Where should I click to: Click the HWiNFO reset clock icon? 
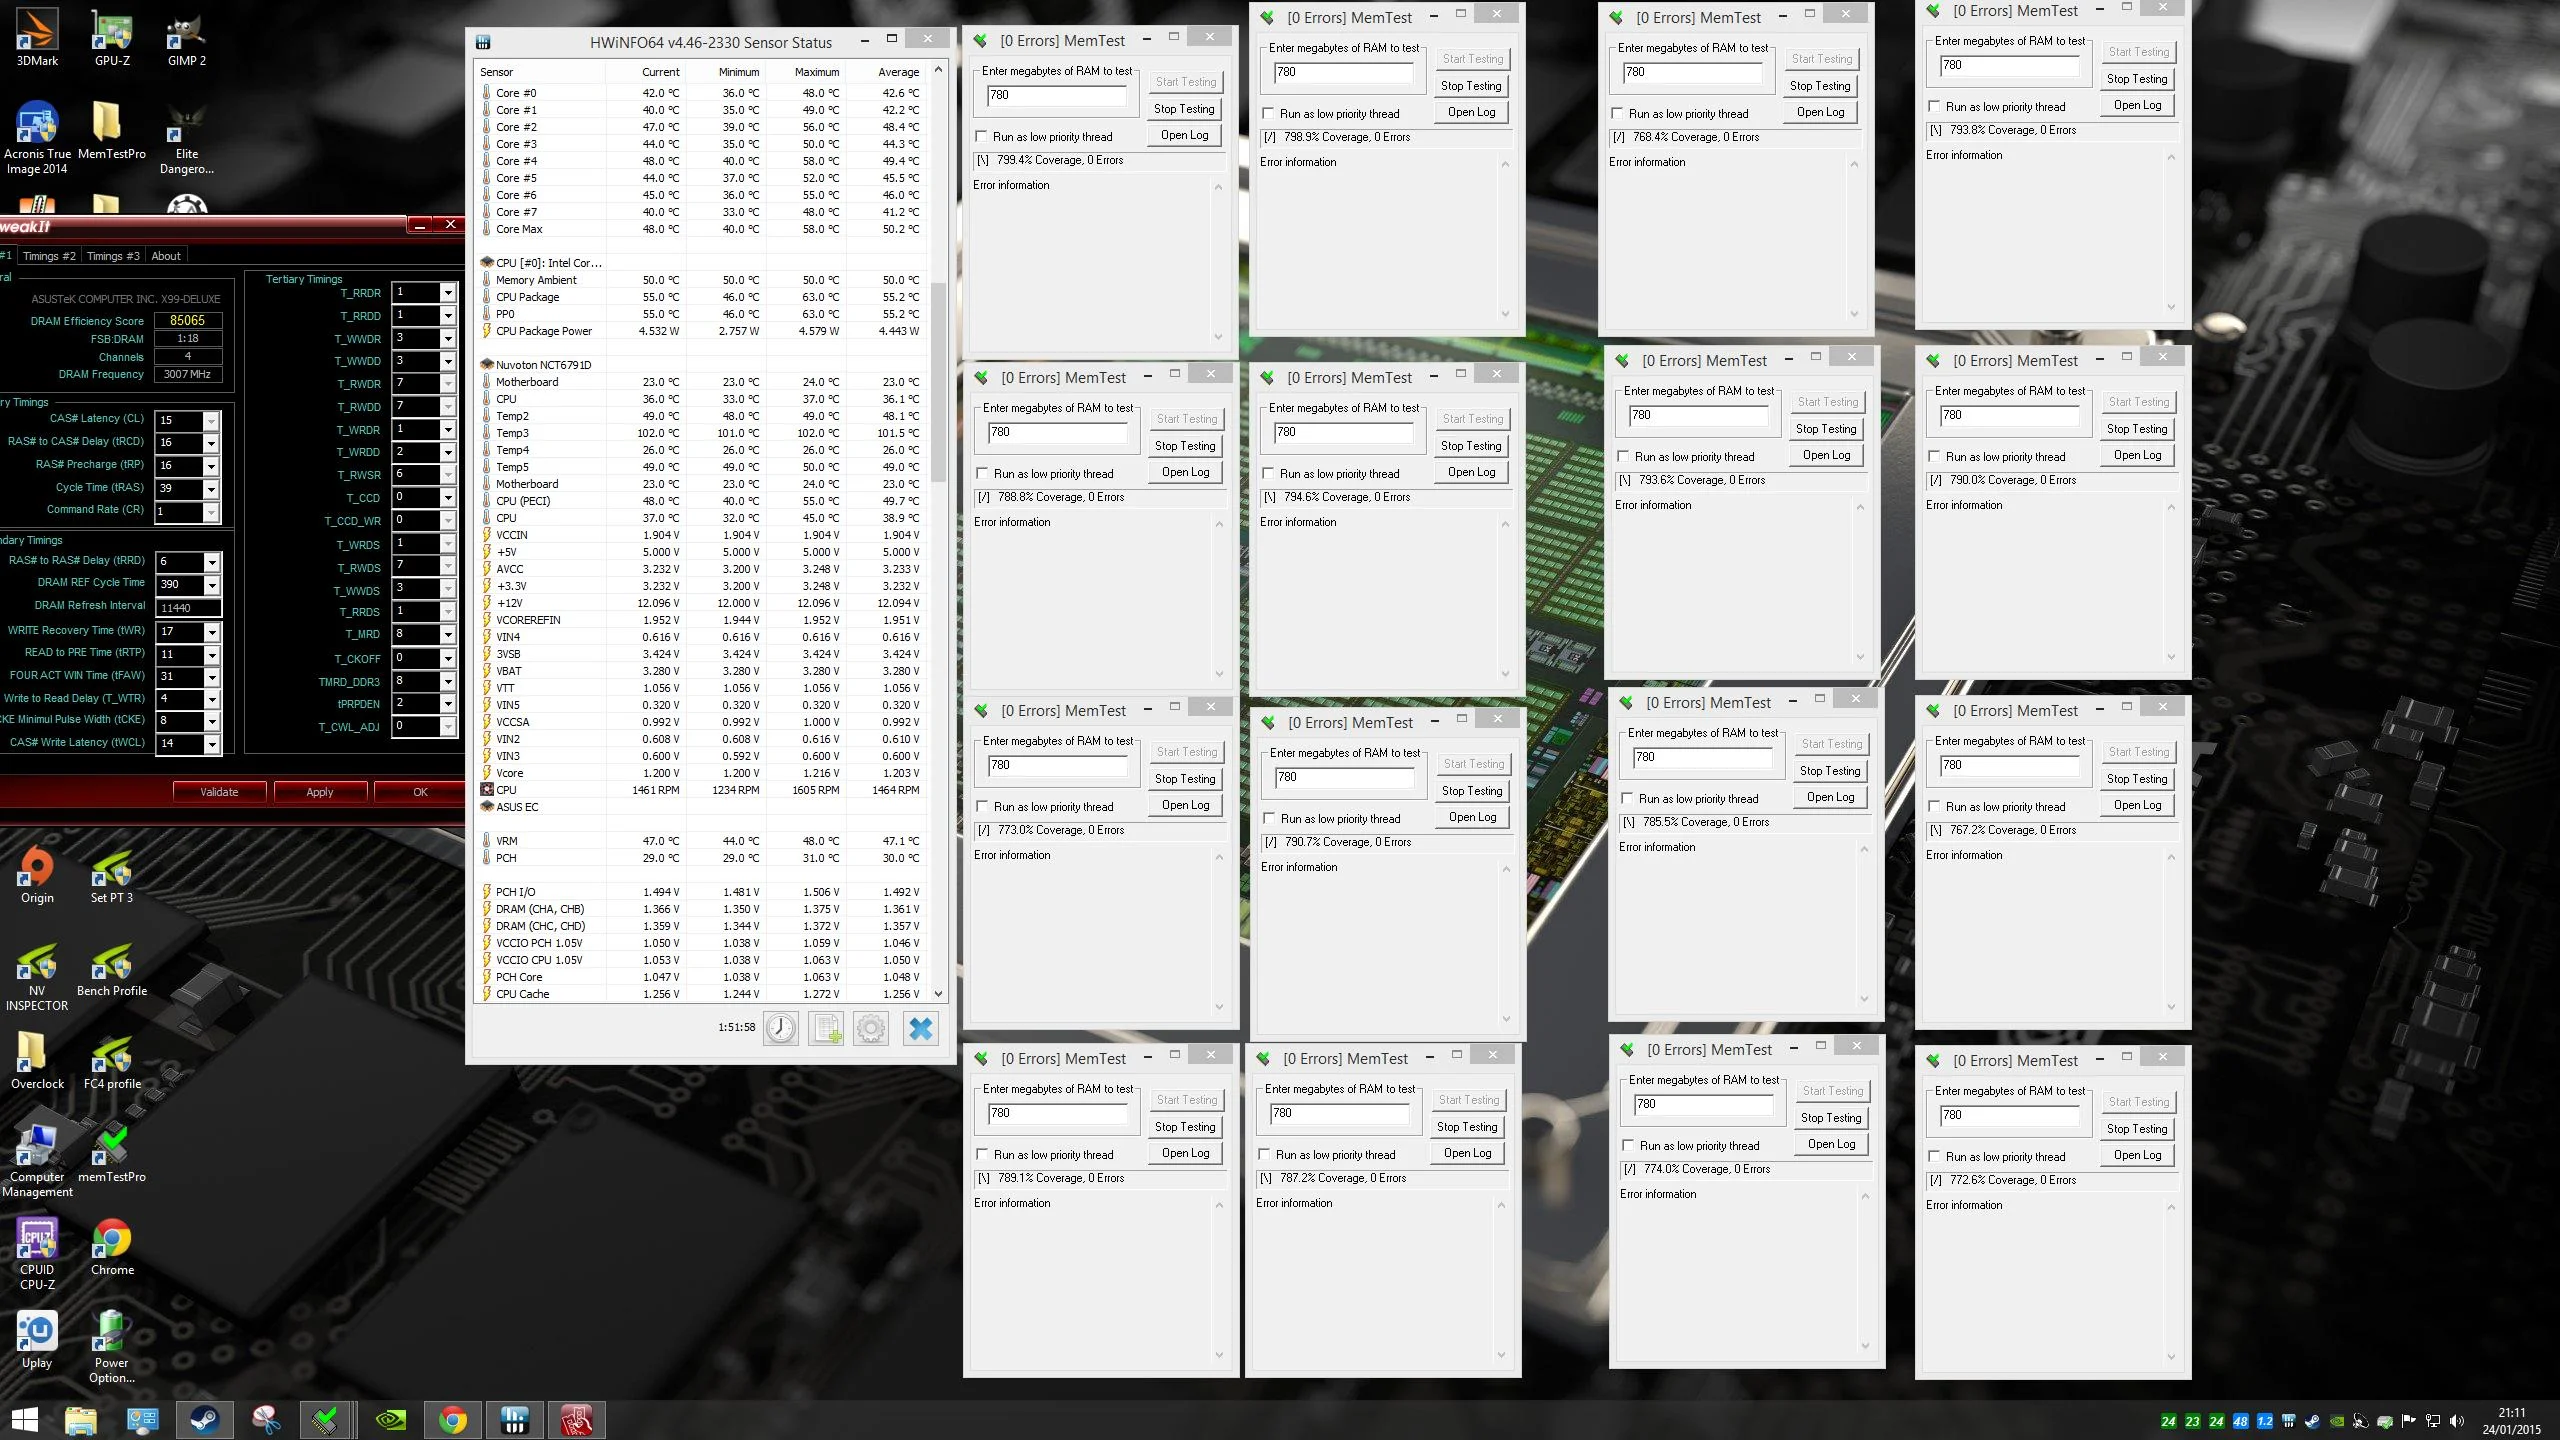pos(781,1028)
